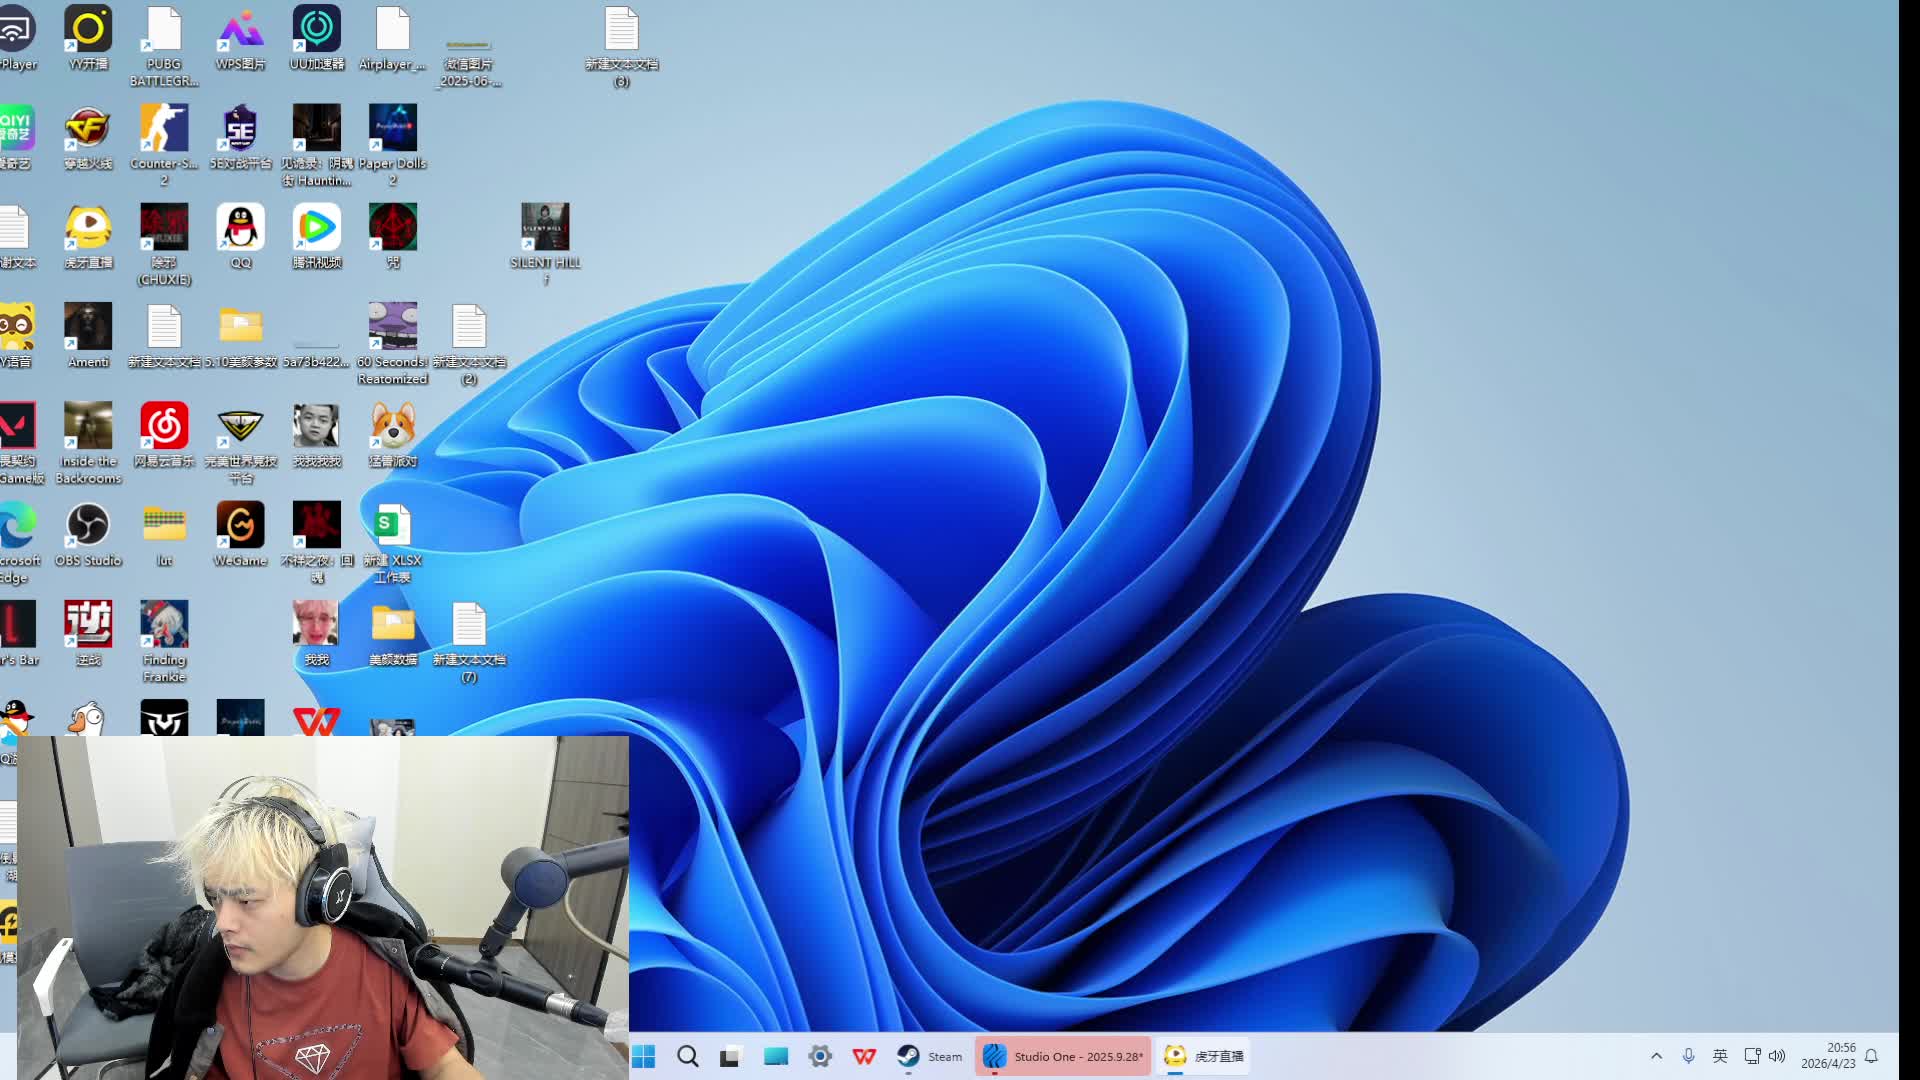Open the clock and date panel
The image size is (1920, 1080).
(1828, 1056)
